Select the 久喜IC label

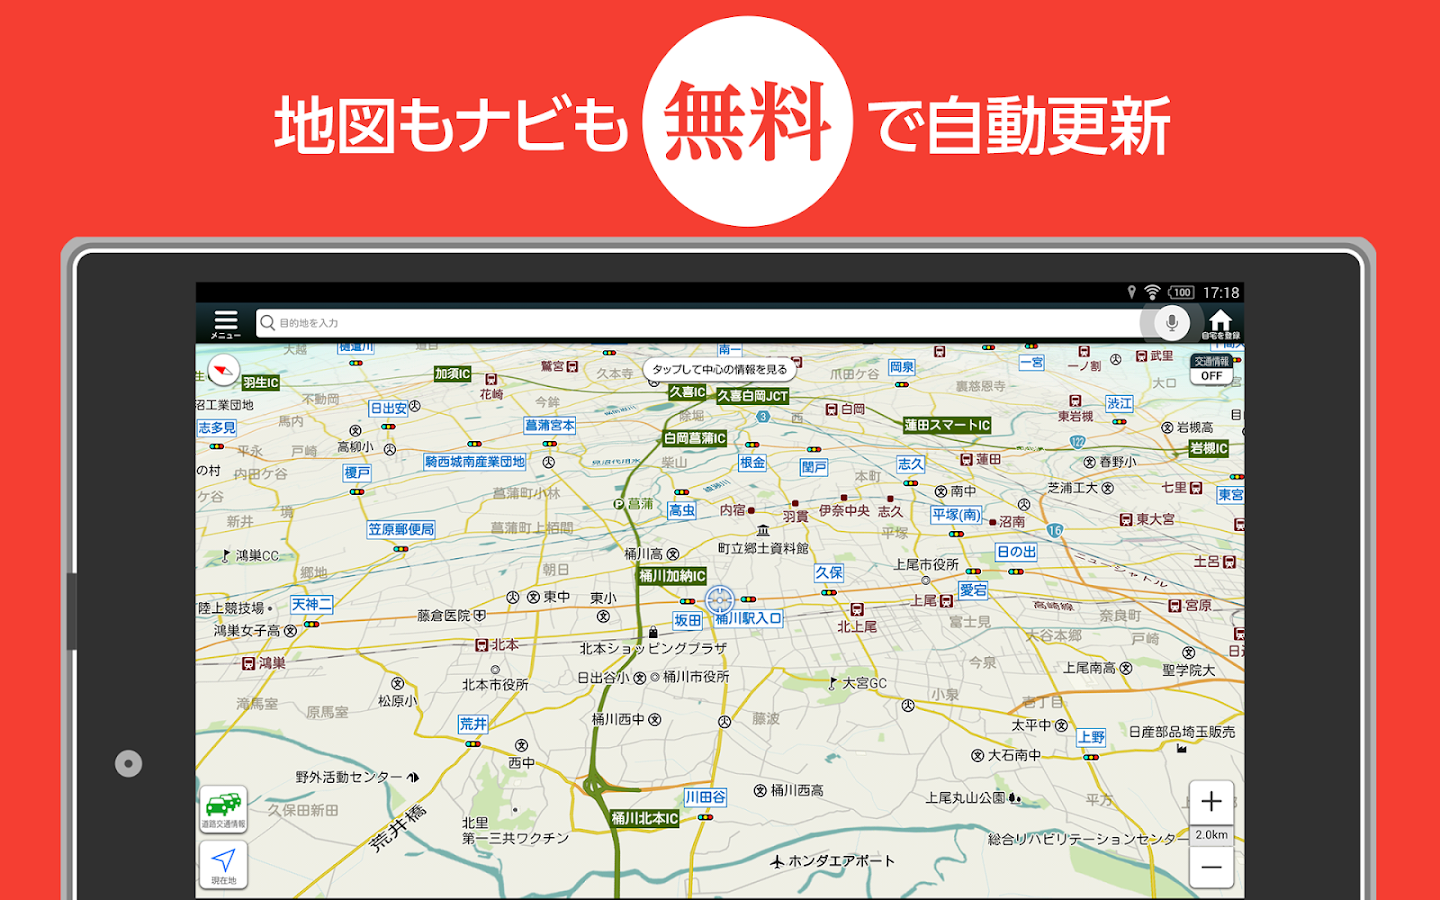tap(687, 392)
